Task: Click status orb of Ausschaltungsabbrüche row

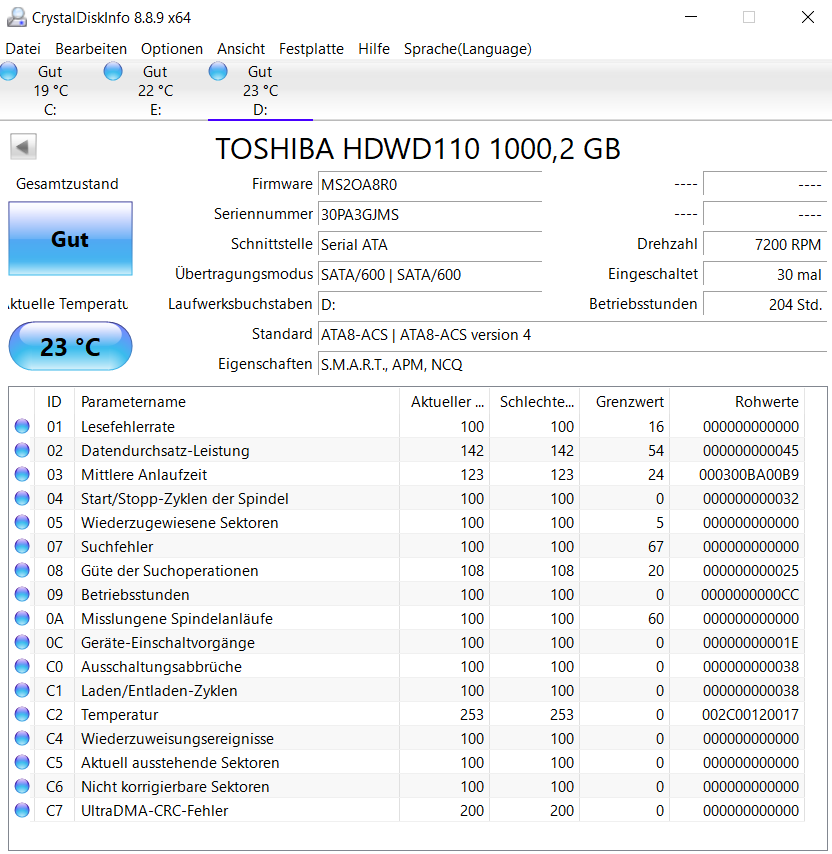Action: pos(22,666)
